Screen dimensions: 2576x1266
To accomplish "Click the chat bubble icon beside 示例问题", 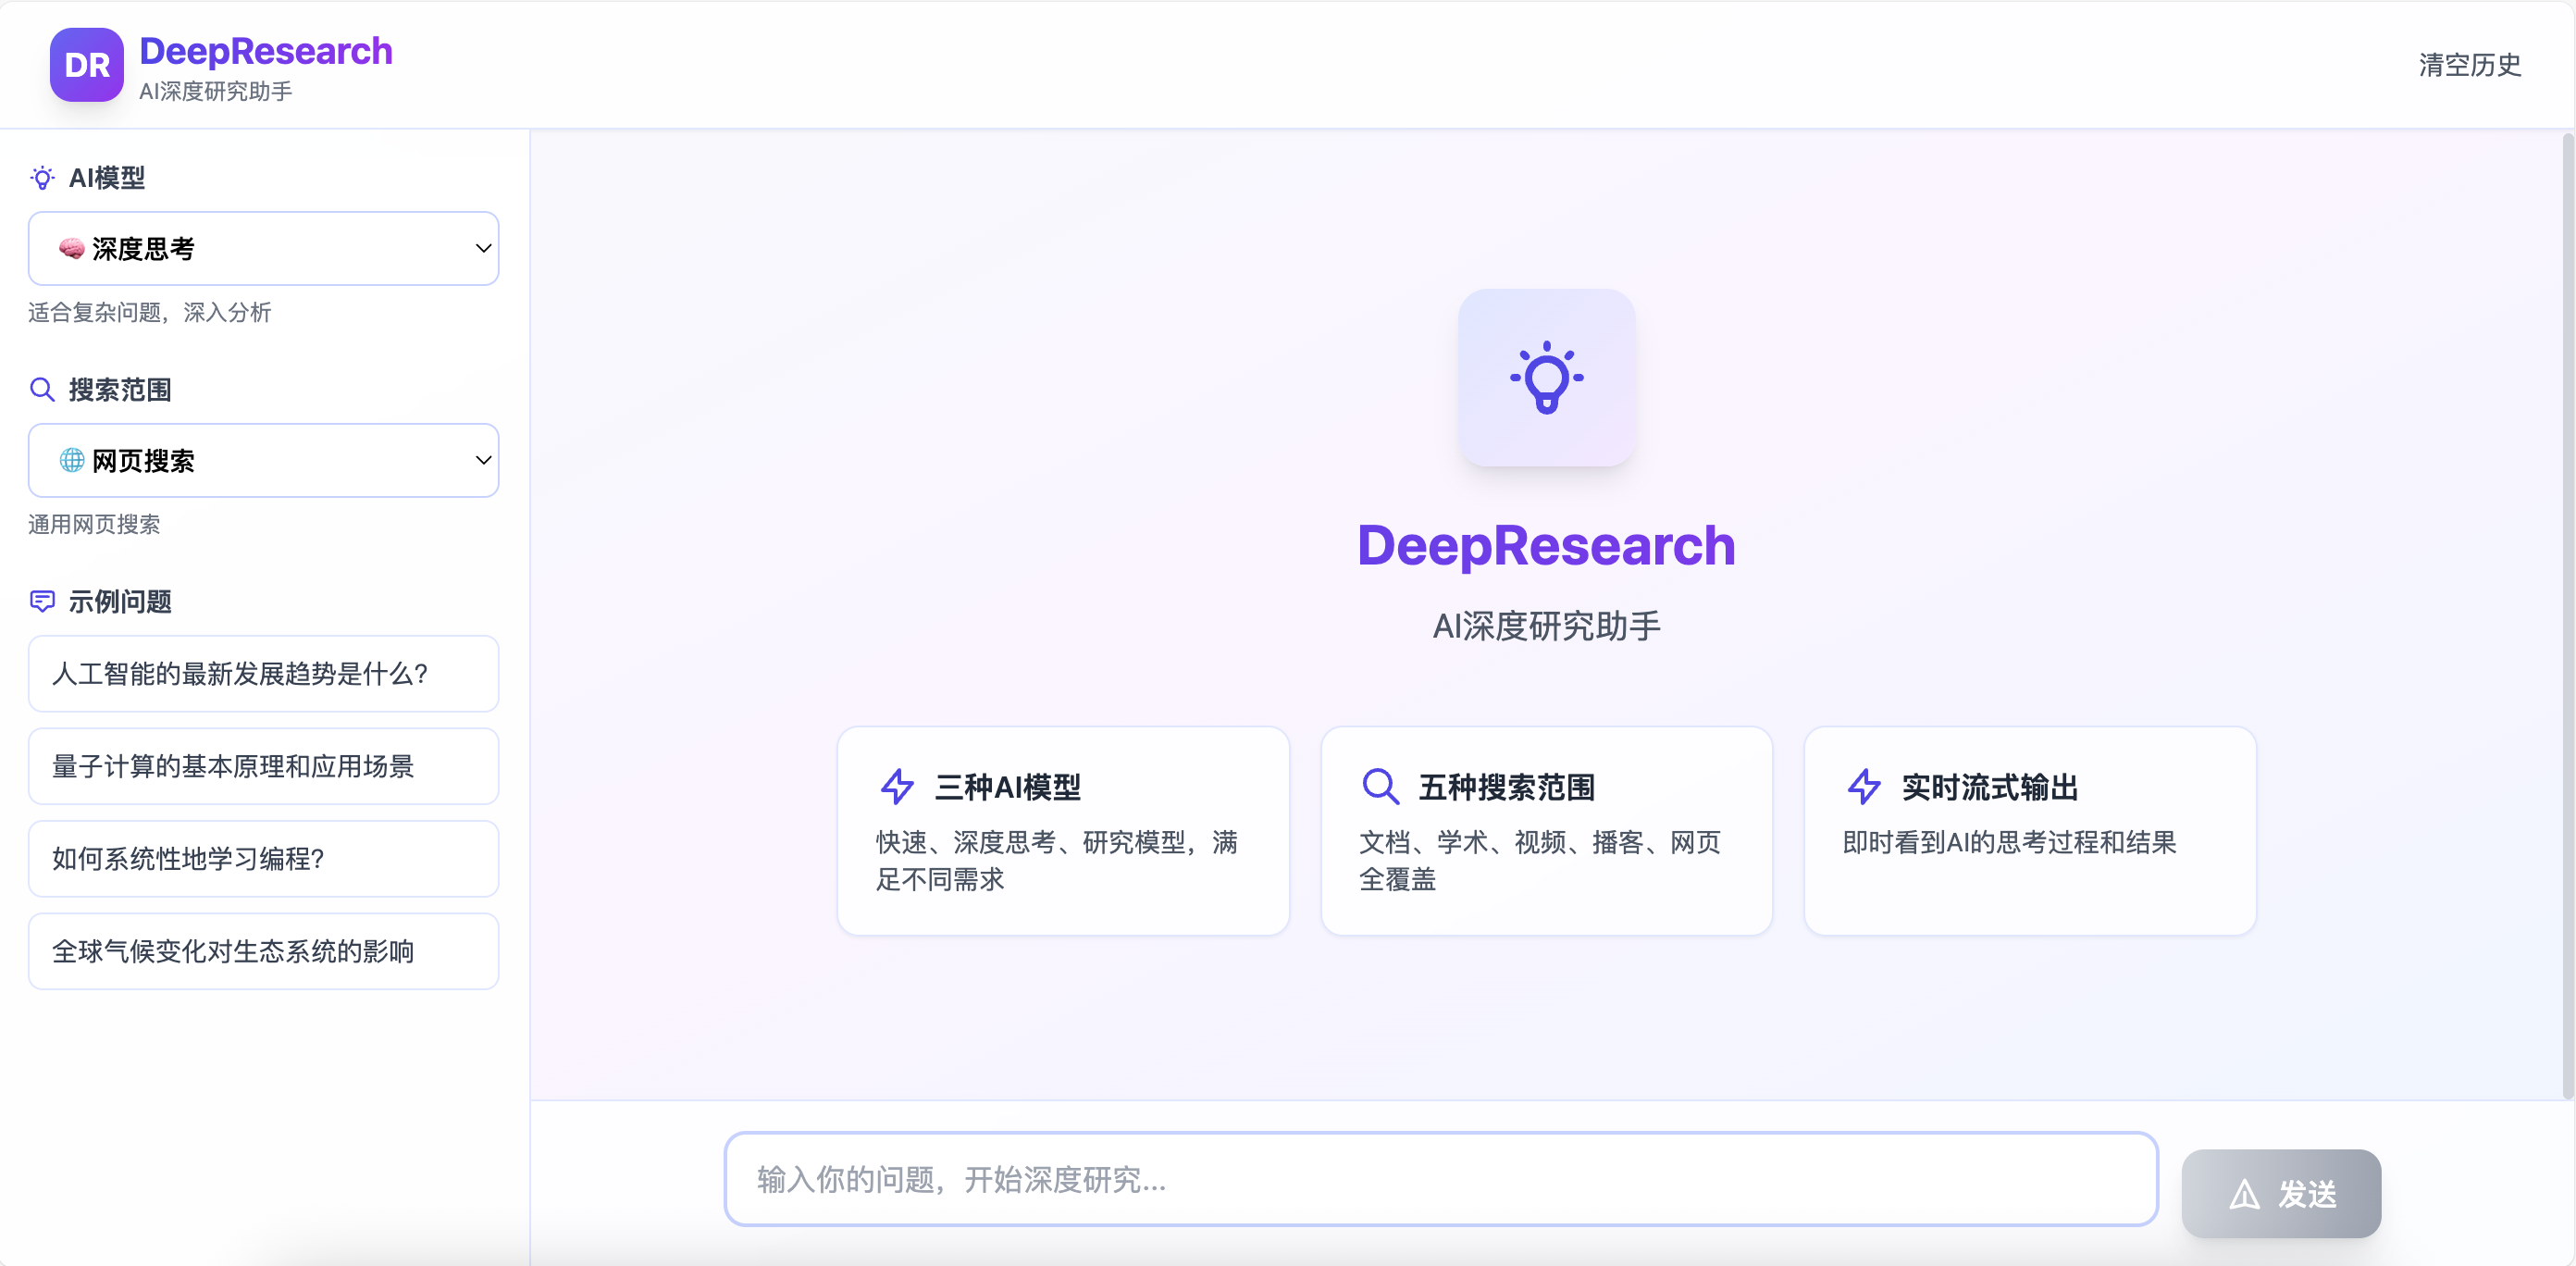I will 42,601.
